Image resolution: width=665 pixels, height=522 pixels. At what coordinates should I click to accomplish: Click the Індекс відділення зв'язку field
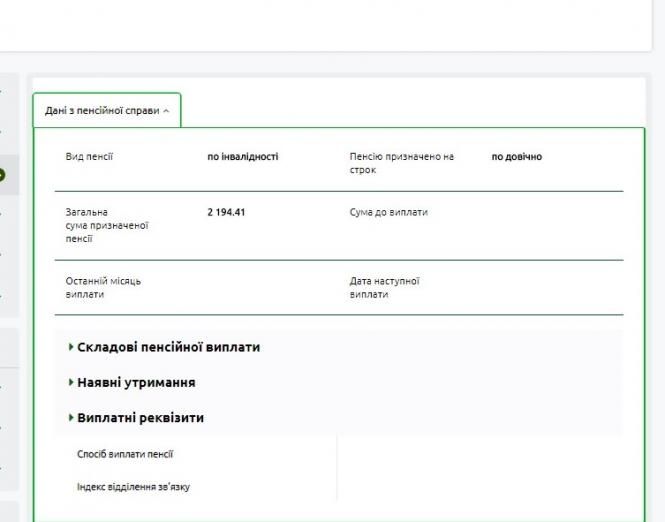(133, 487)
